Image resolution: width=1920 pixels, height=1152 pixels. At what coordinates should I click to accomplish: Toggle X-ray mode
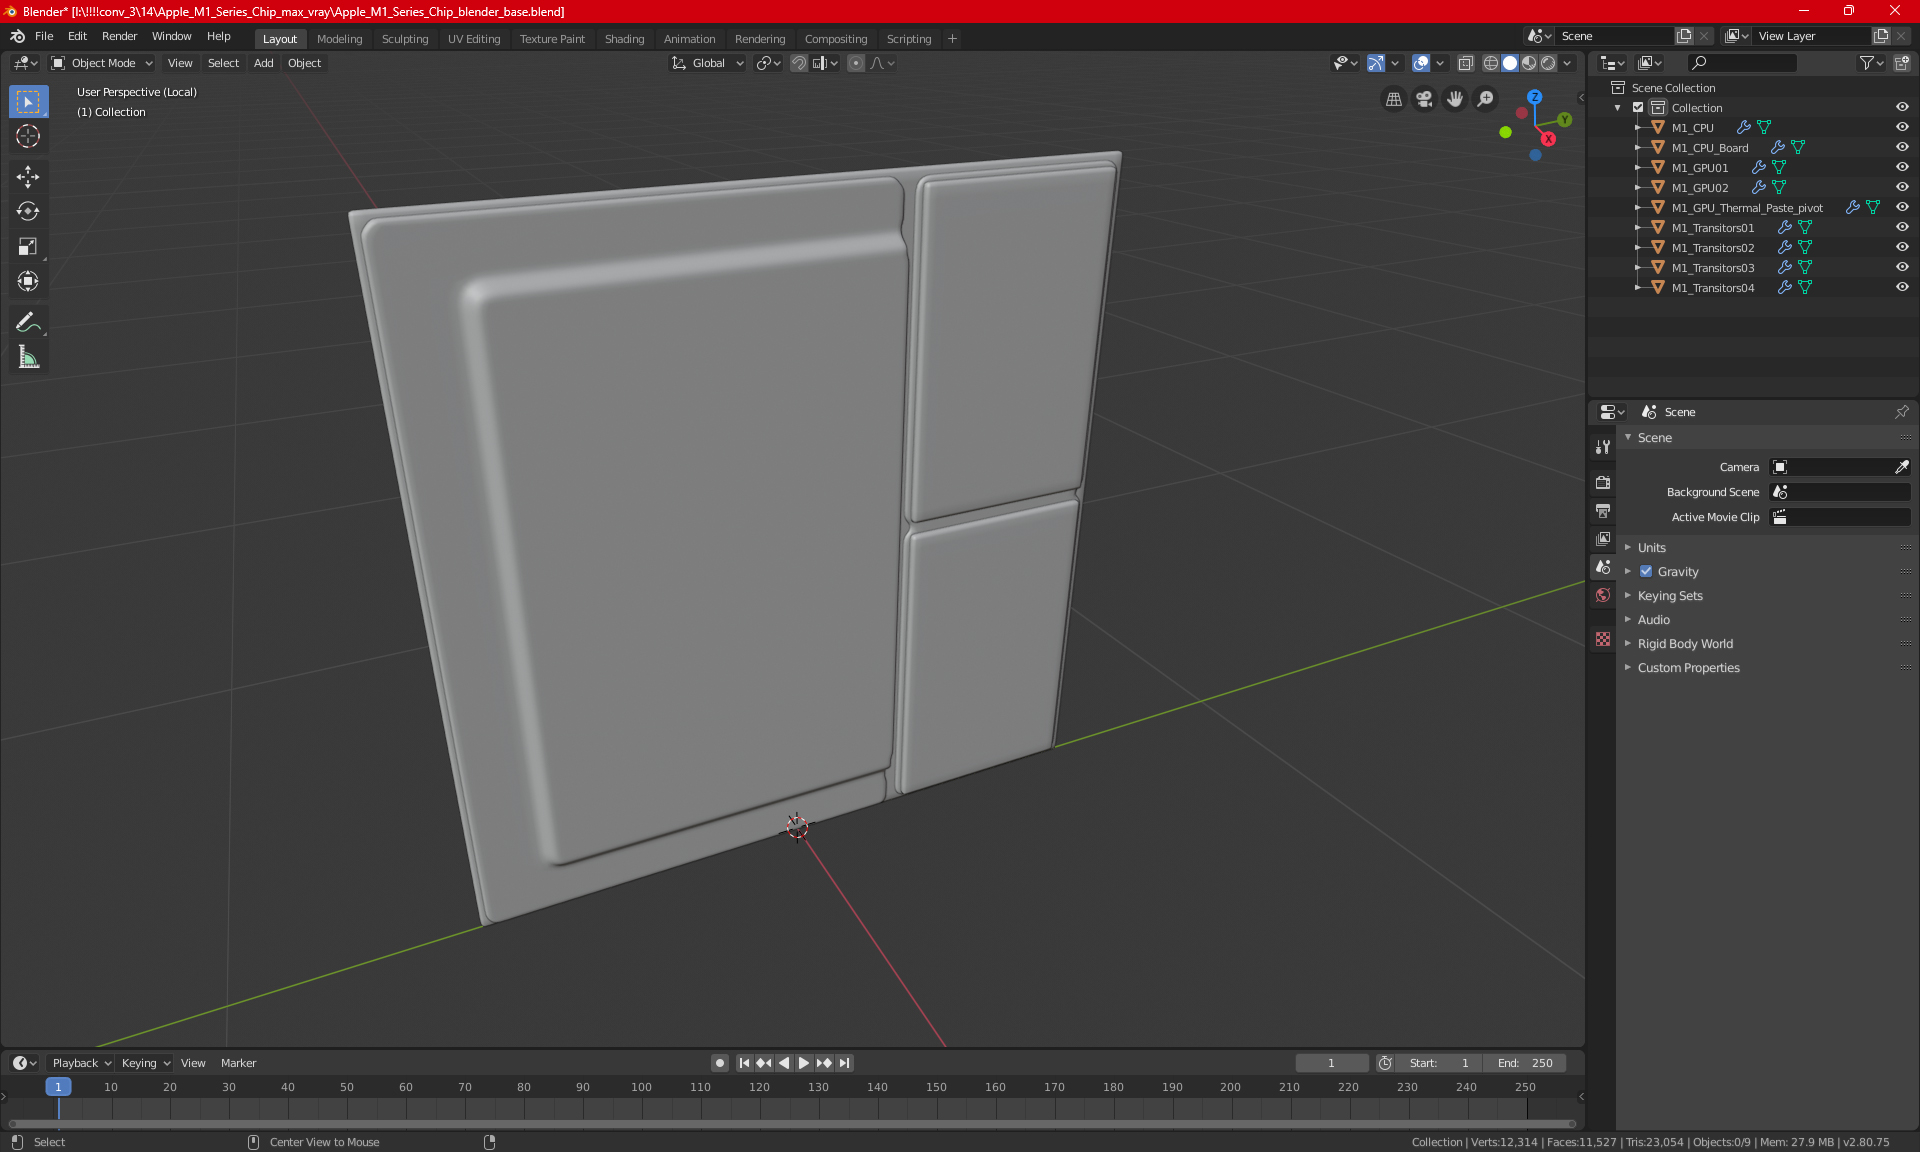point(1465,63)
